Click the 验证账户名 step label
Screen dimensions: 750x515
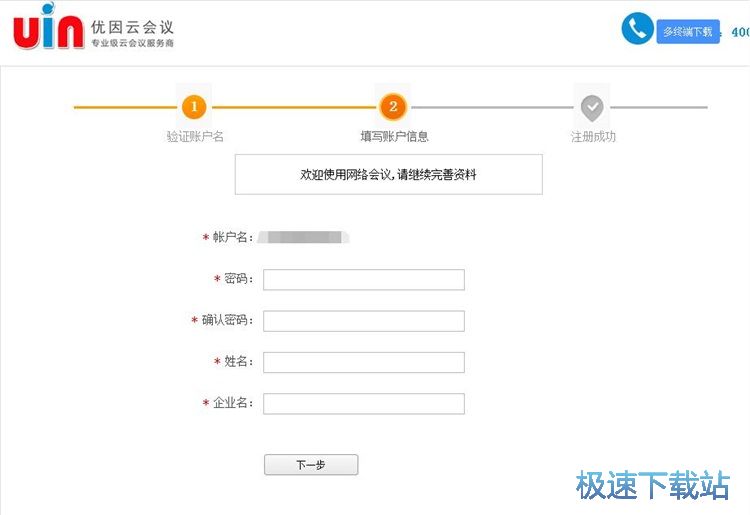195,136
